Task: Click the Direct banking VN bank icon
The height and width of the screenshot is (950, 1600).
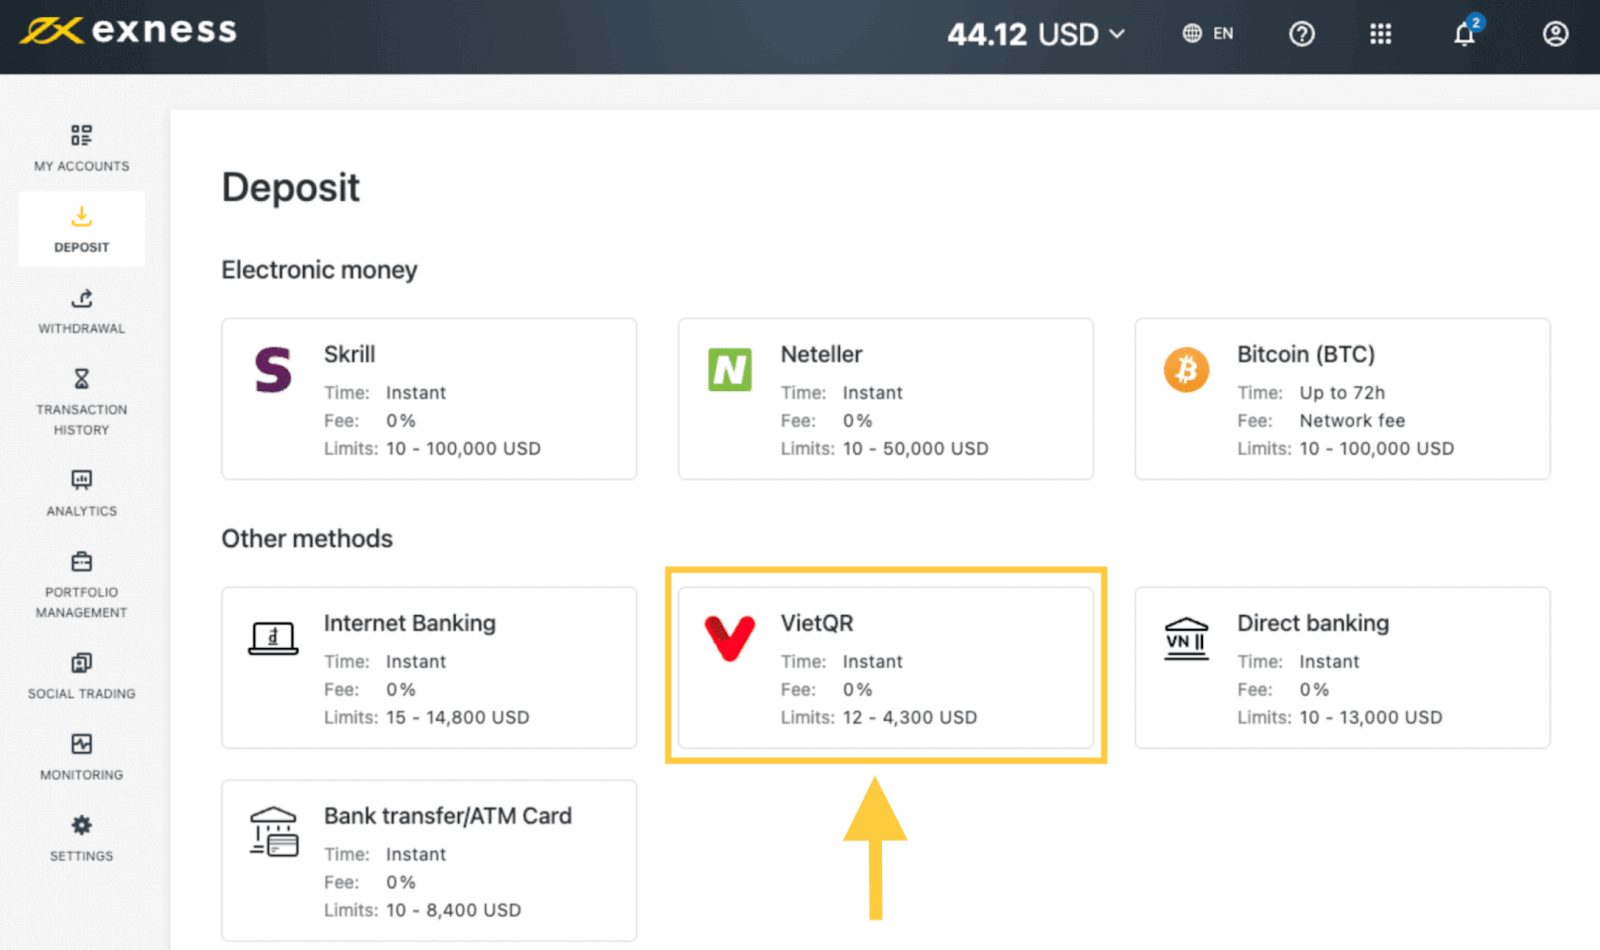Action: tap(1187, 639)
